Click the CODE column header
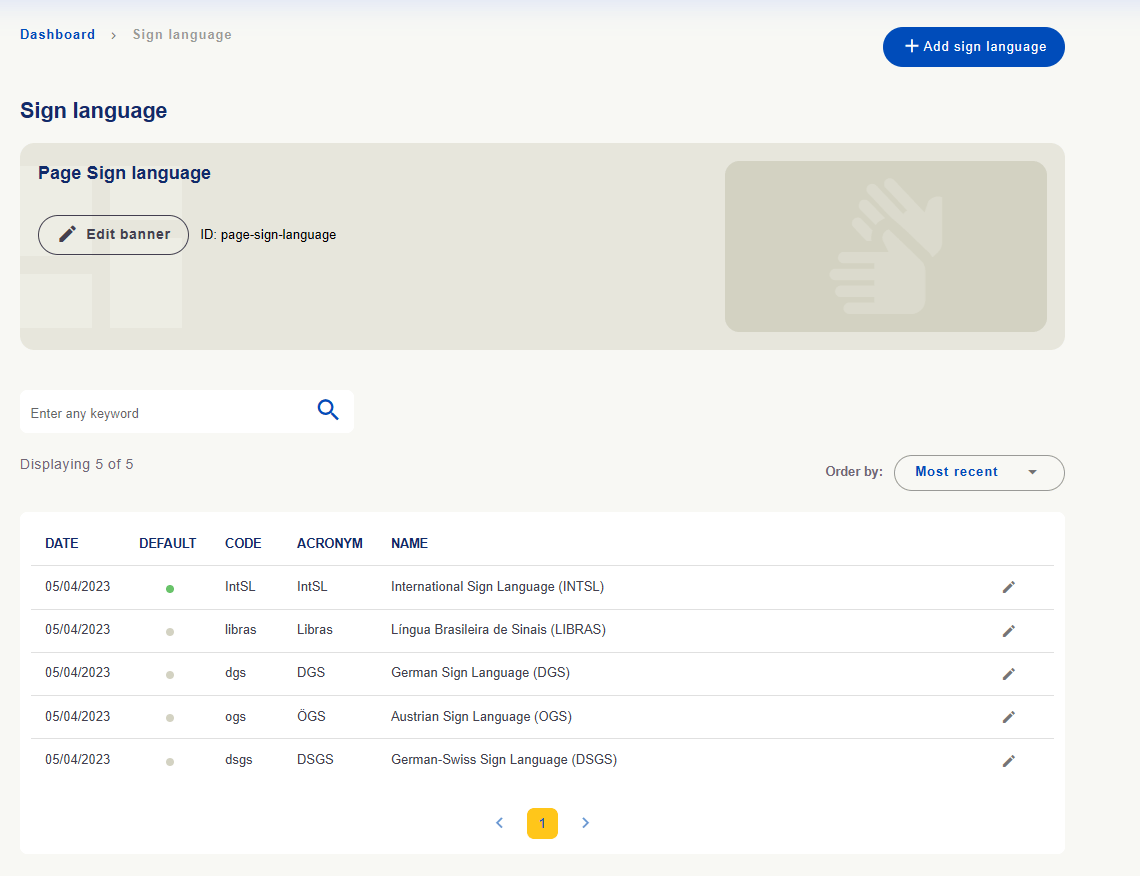Screen dimensions: 1140x876 [243, 543]
